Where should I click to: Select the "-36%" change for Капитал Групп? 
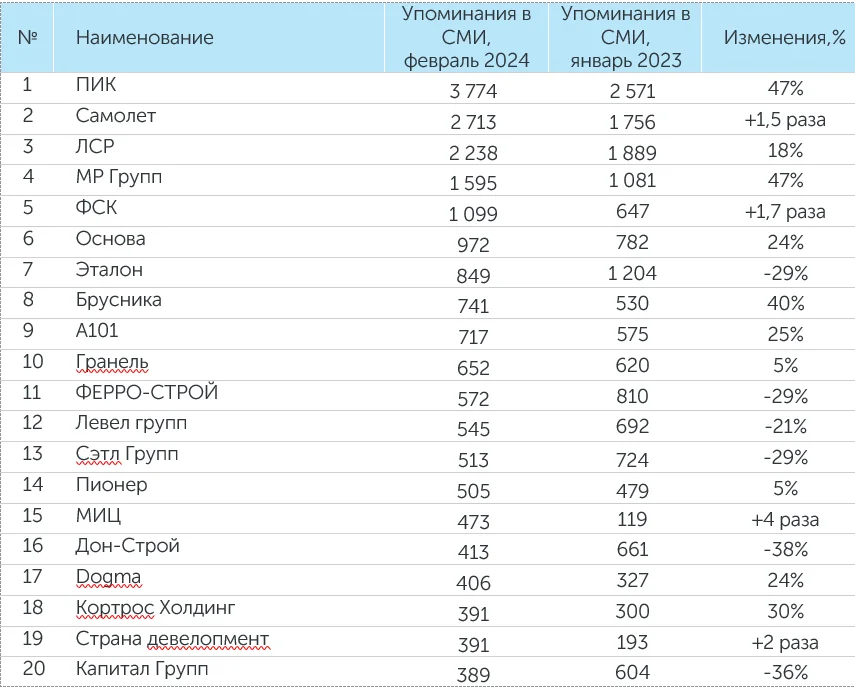pos(785,673)
